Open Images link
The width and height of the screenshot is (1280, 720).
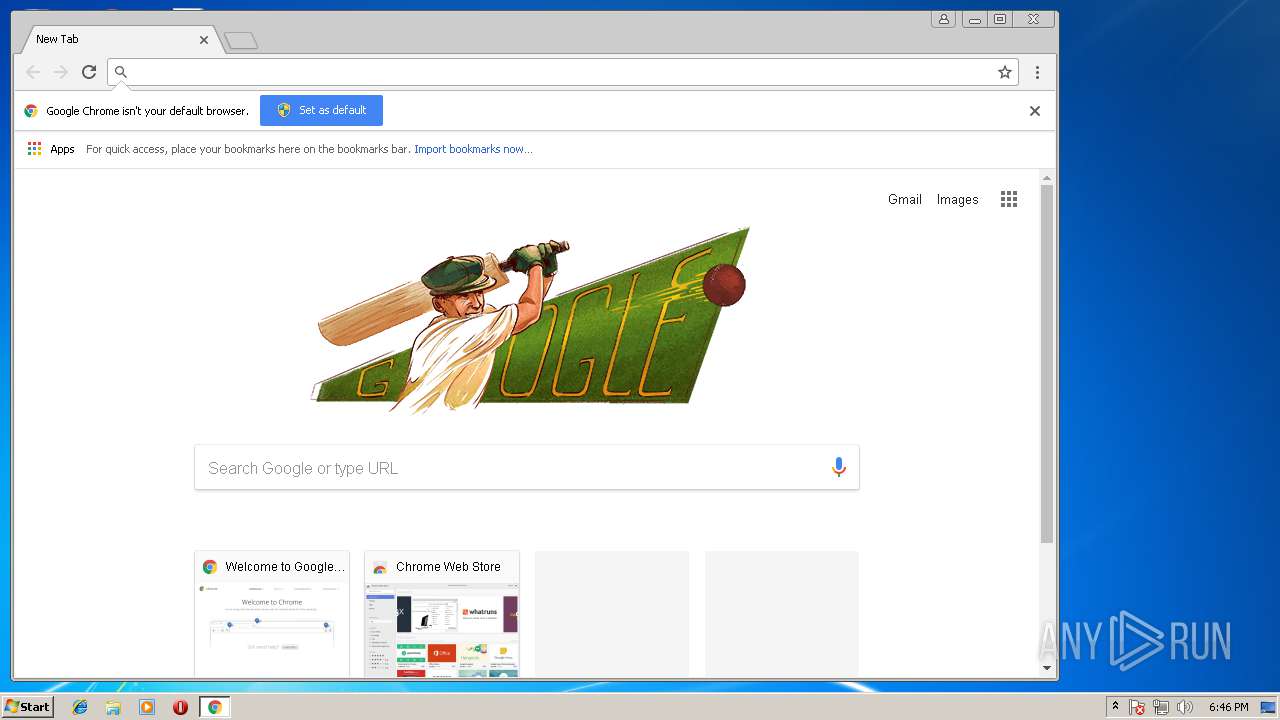(x=957, y=199)
